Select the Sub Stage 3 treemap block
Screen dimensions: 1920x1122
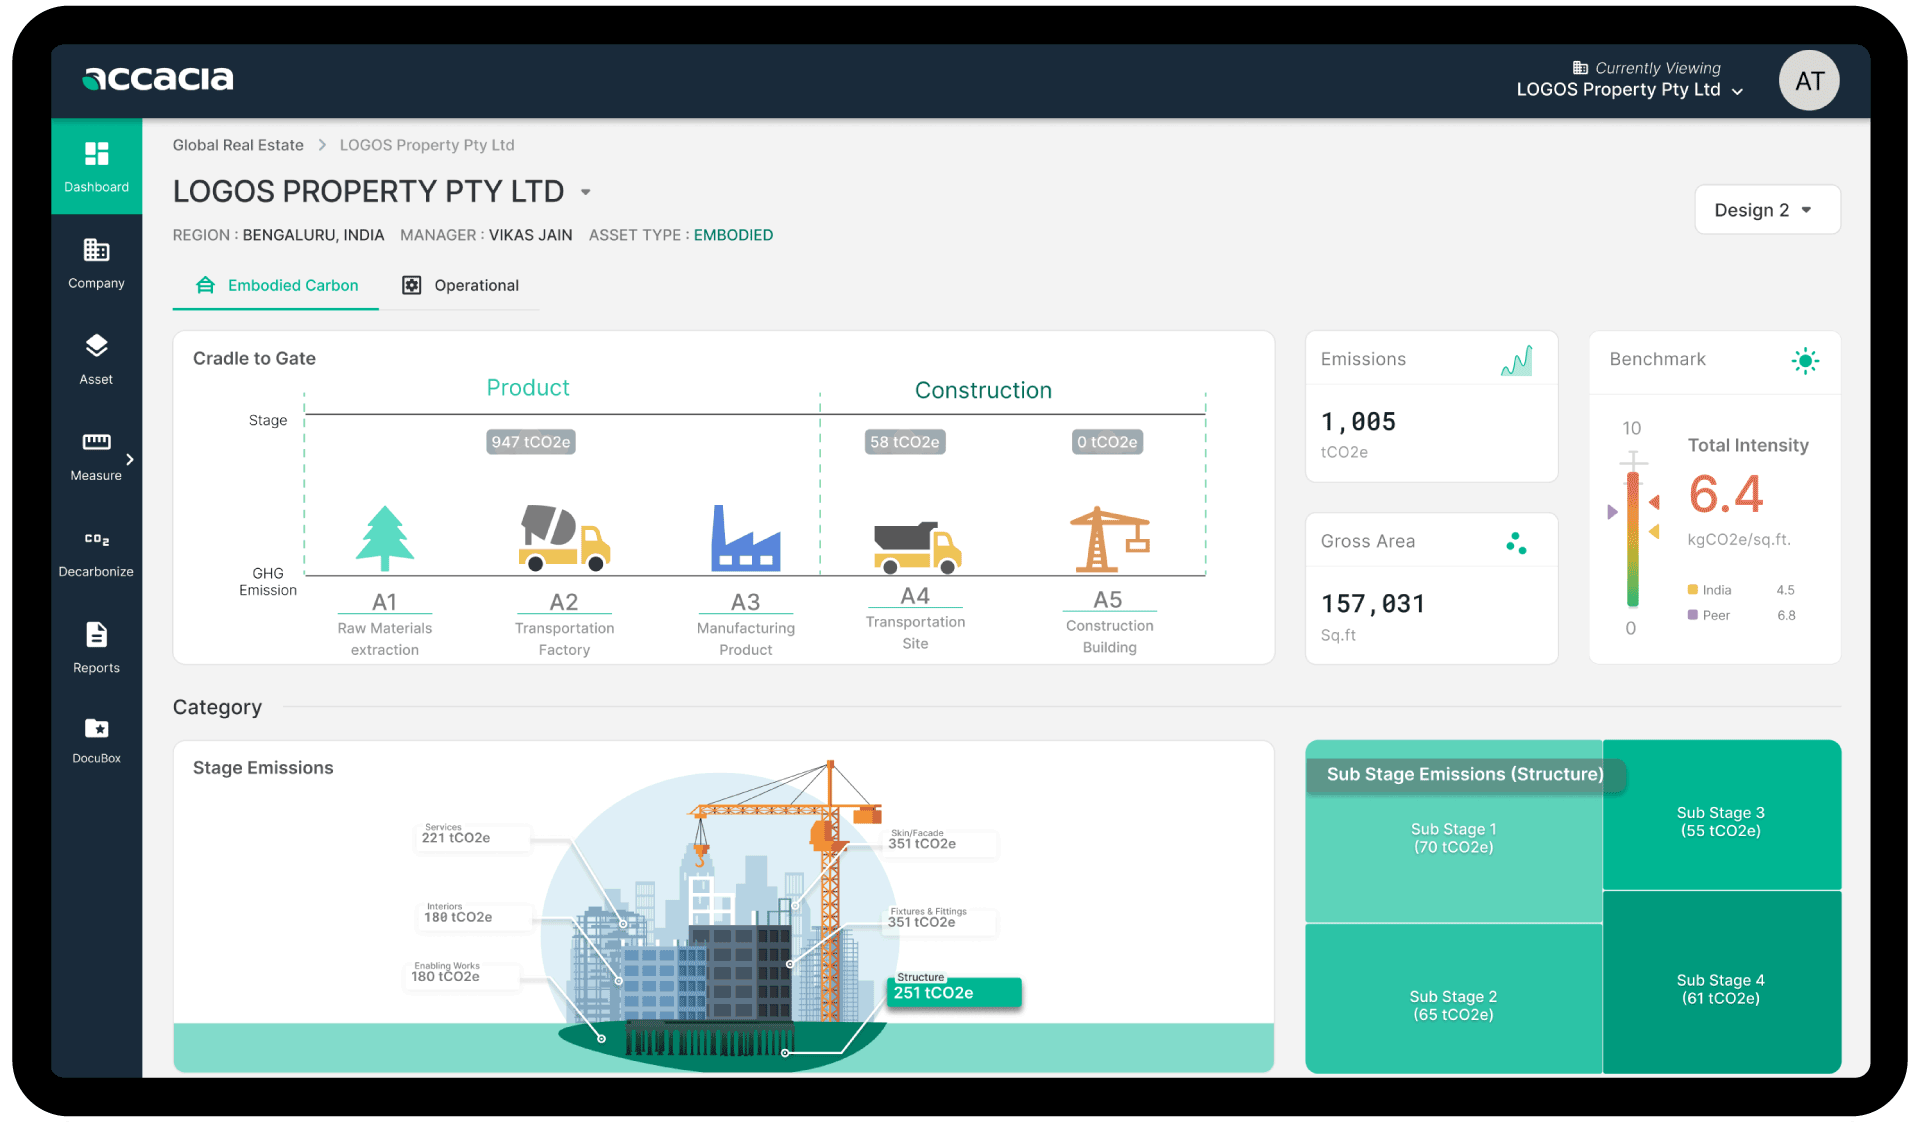pyautogui.click(x=1721, y=815)
